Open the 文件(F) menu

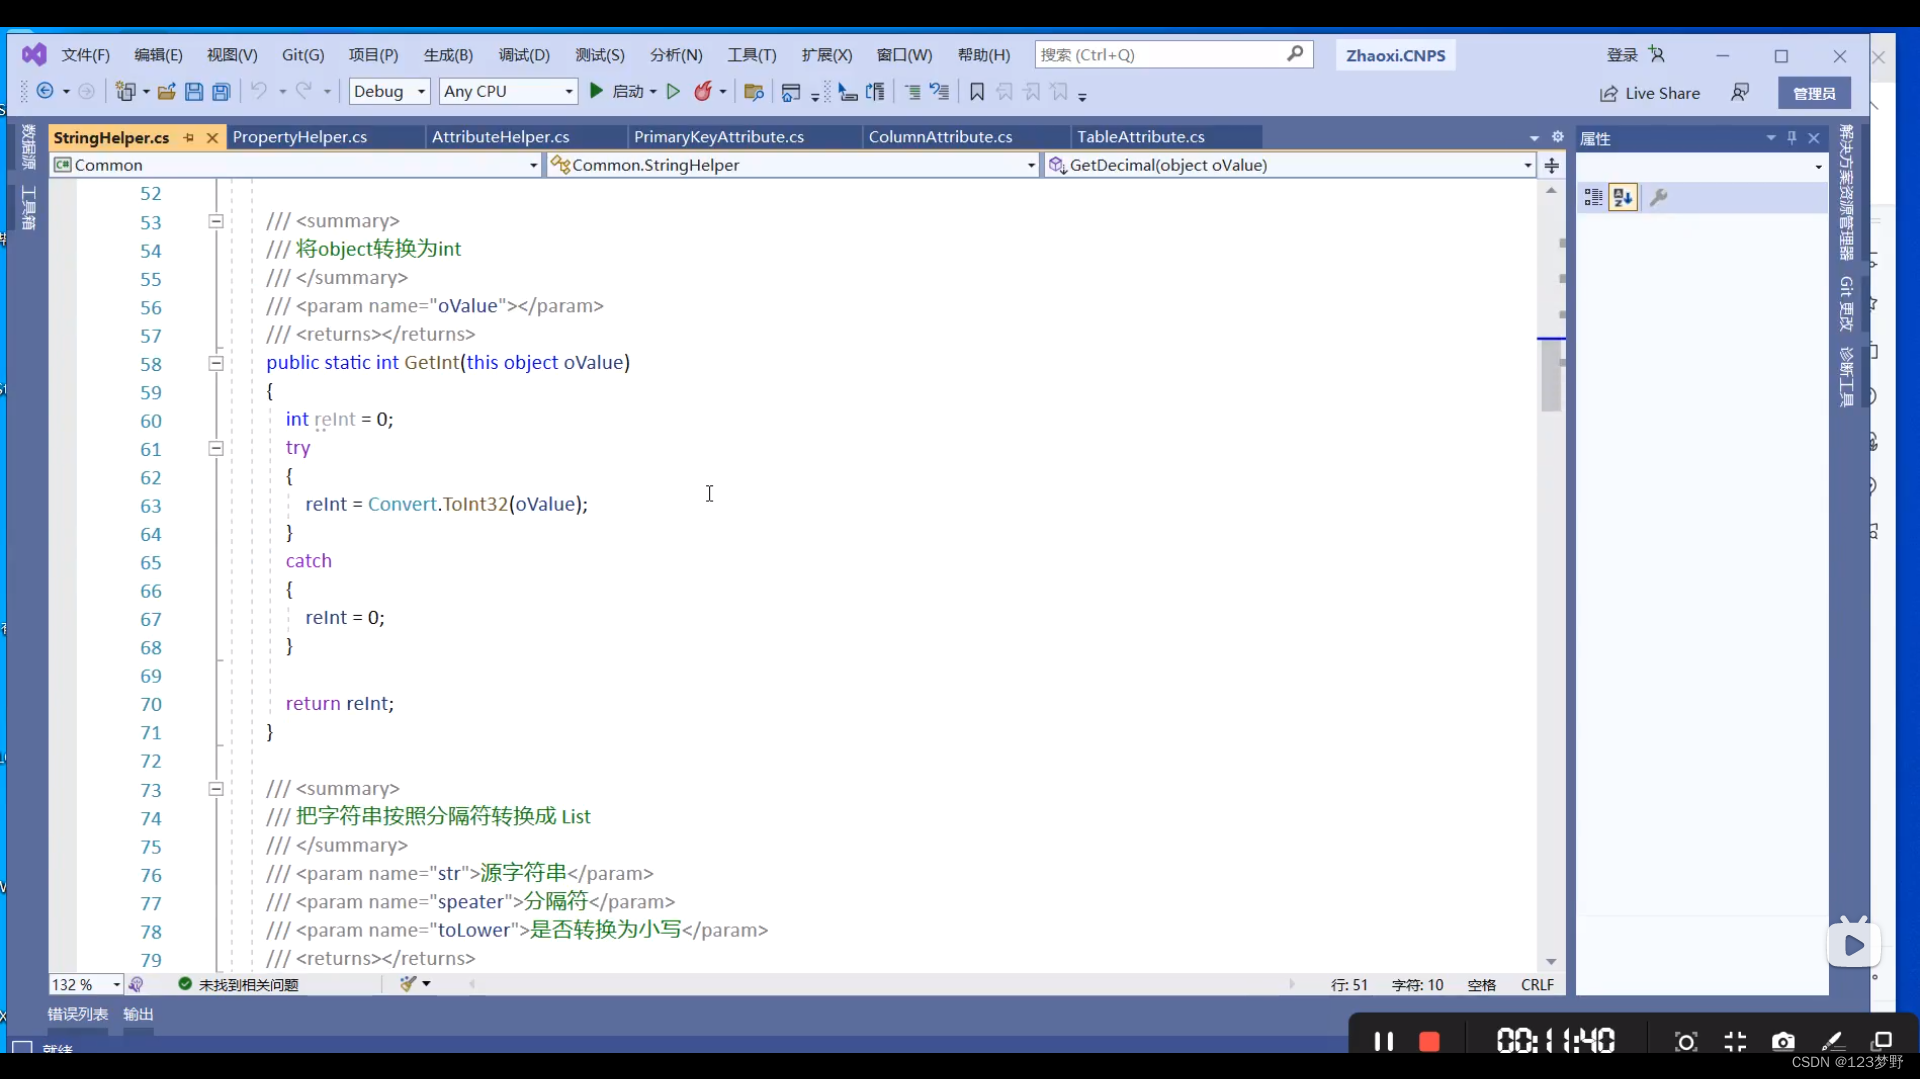86,55
